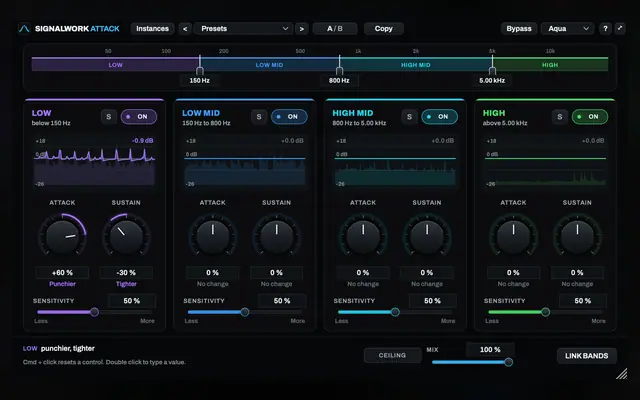640x400 pixels.
Task: Click the 'below 150 Hz' range text
Action: pyautogui.click(x=51, y=123)
